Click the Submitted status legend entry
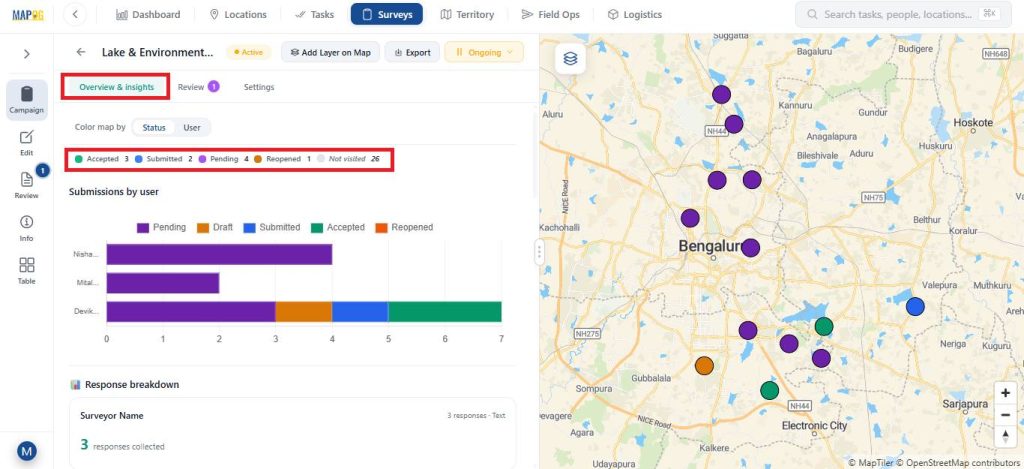The width and height of the screenshot is (1024, 469). [x=163, y=159]
